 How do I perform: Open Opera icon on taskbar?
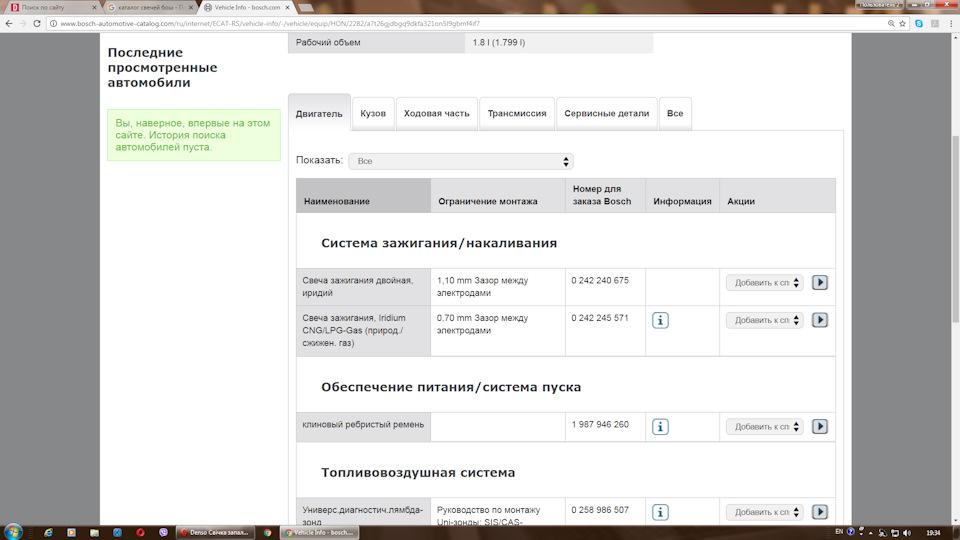140,533
